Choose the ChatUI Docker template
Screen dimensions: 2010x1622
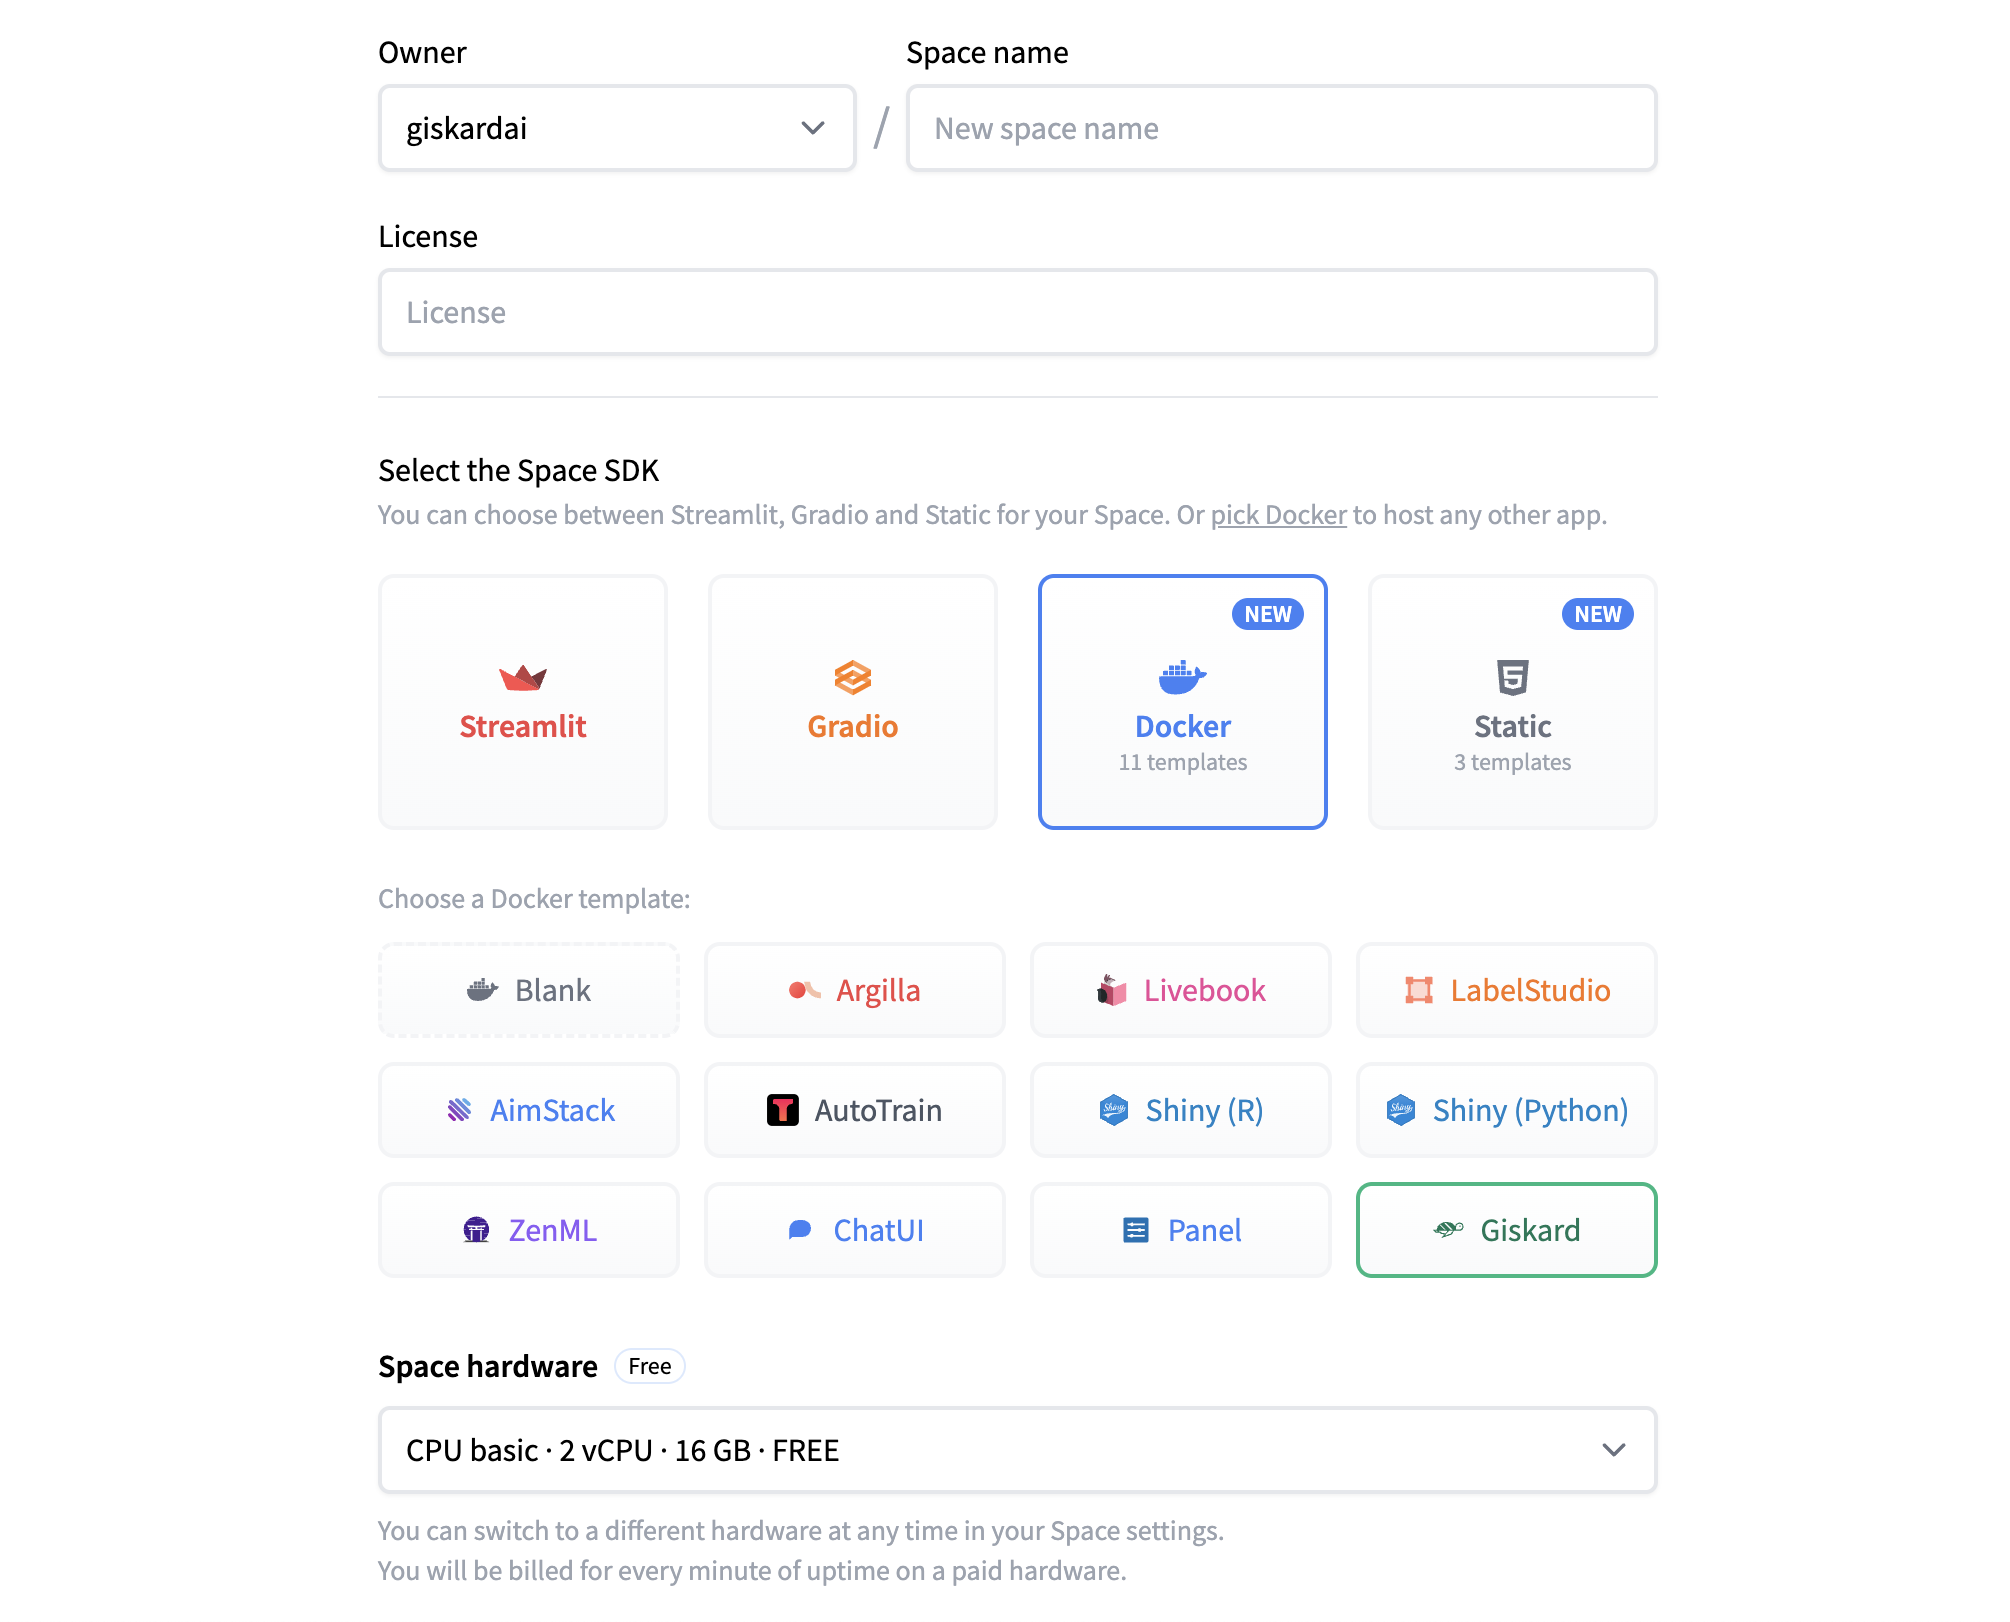(x=855, y=1230)
